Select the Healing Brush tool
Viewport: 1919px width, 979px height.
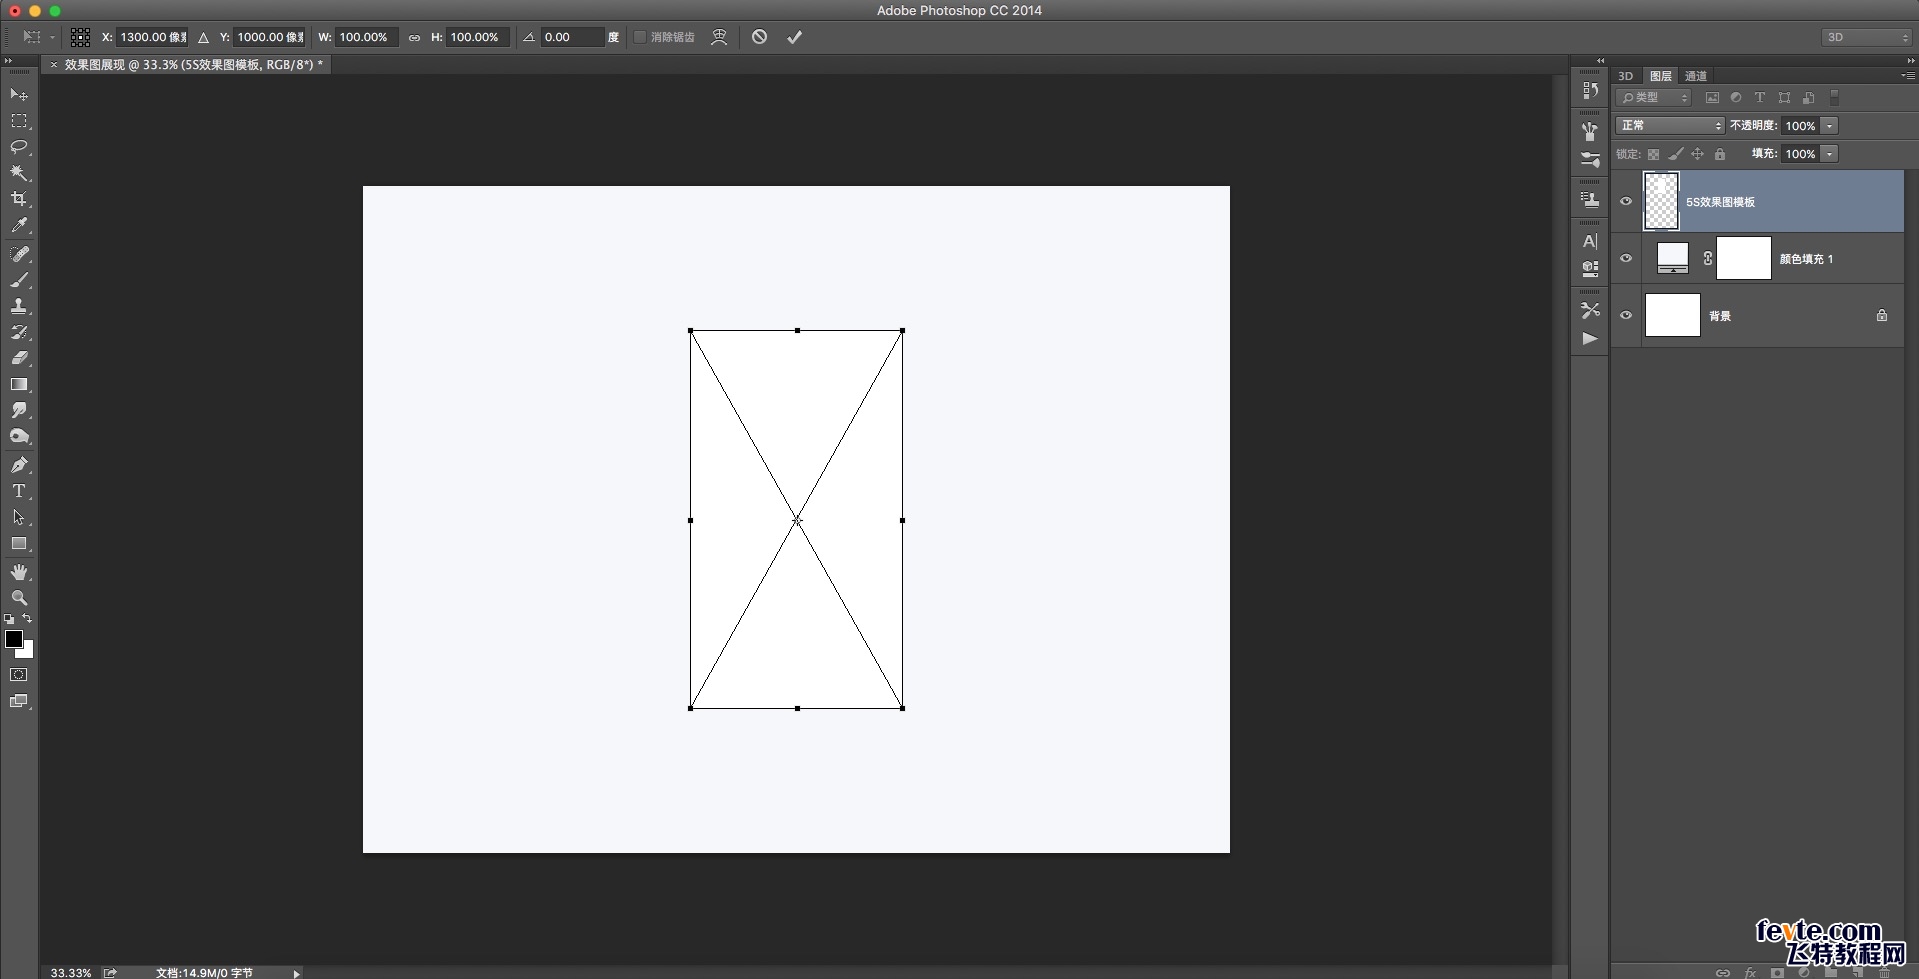pyautogui.click(x=19, y=254)
